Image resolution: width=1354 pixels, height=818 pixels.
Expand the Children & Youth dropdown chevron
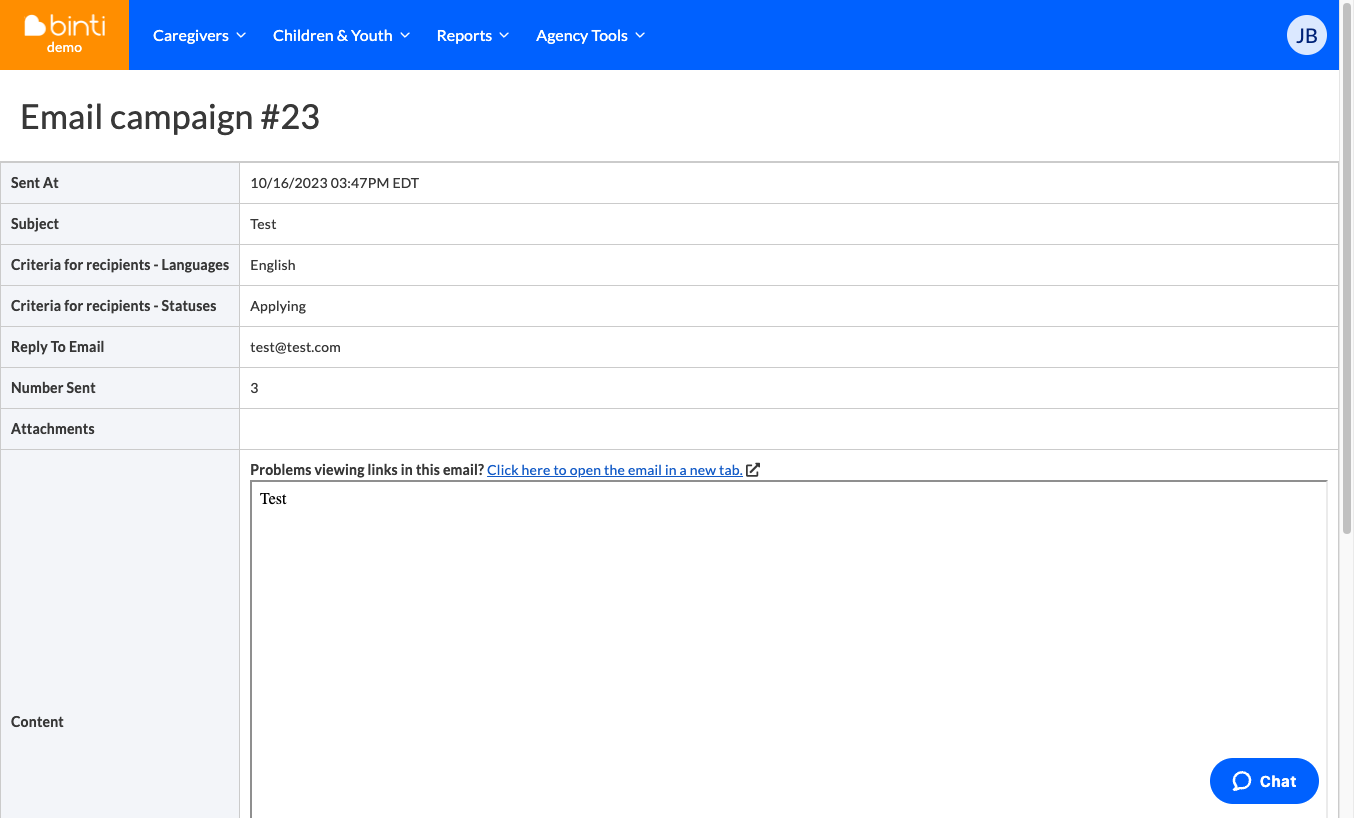405,36
